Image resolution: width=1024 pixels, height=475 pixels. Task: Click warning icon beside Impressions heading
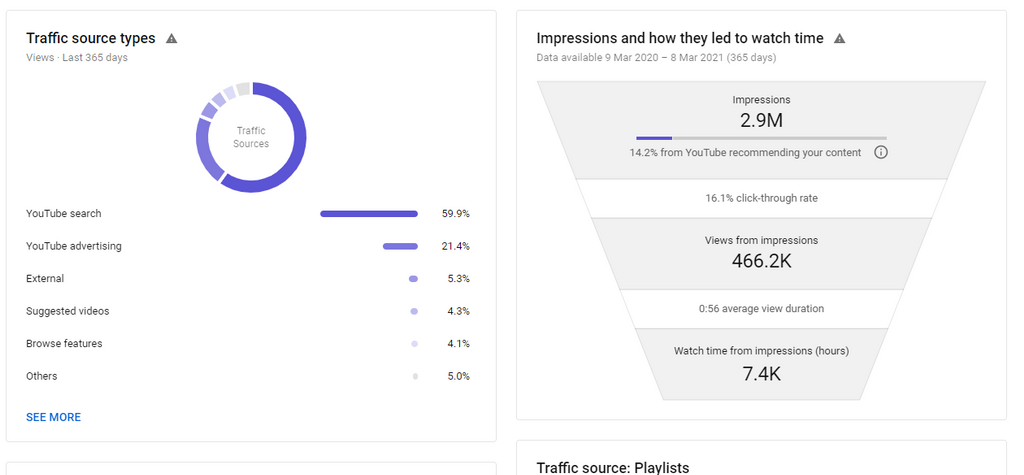point(839,39)
